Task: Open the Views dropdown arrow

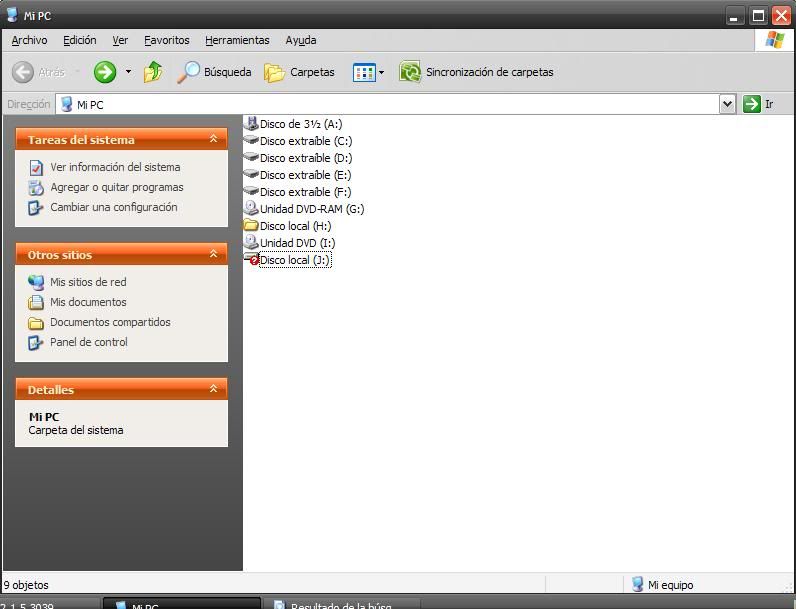Action: point(382,73)
